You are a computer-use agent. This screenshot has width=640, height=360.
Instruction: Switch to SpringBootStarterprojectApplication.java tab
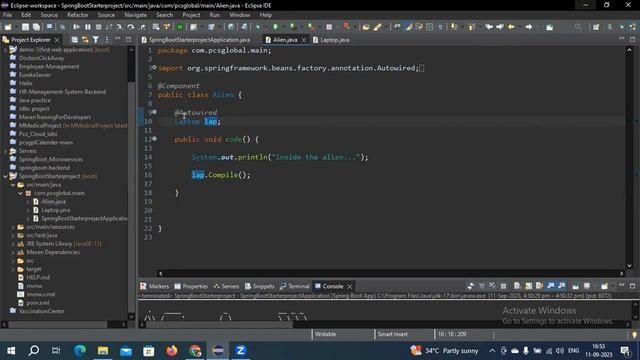point(196,40)
